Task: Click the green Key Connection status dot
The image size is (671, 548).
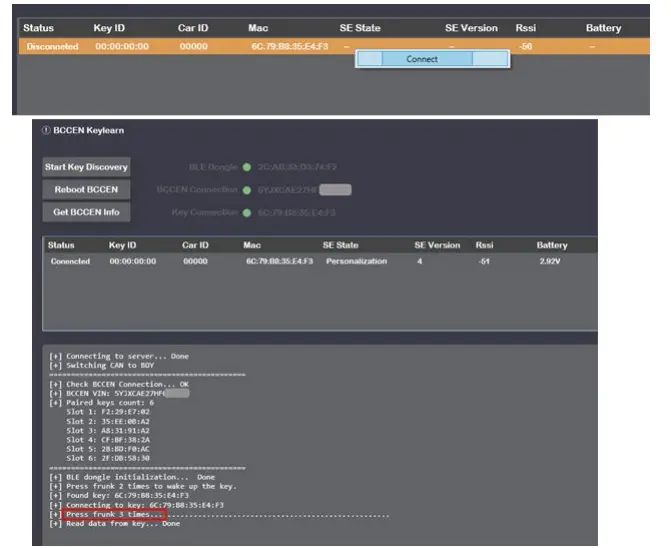Action: tap(247, 213)
